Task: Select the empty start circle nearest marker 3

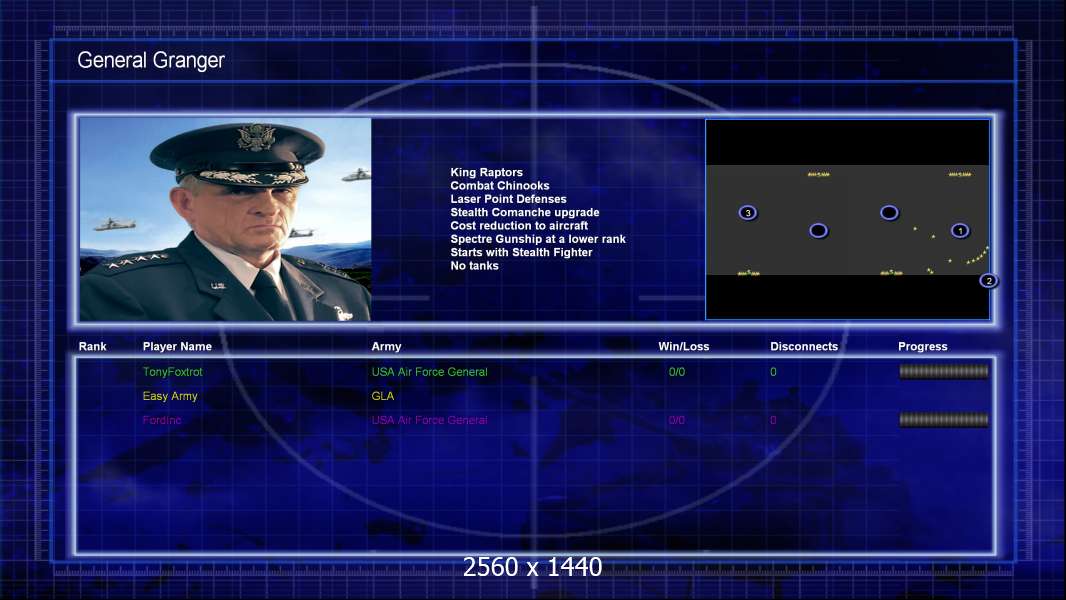Action: pyautogui.click(x=819, y=230)
